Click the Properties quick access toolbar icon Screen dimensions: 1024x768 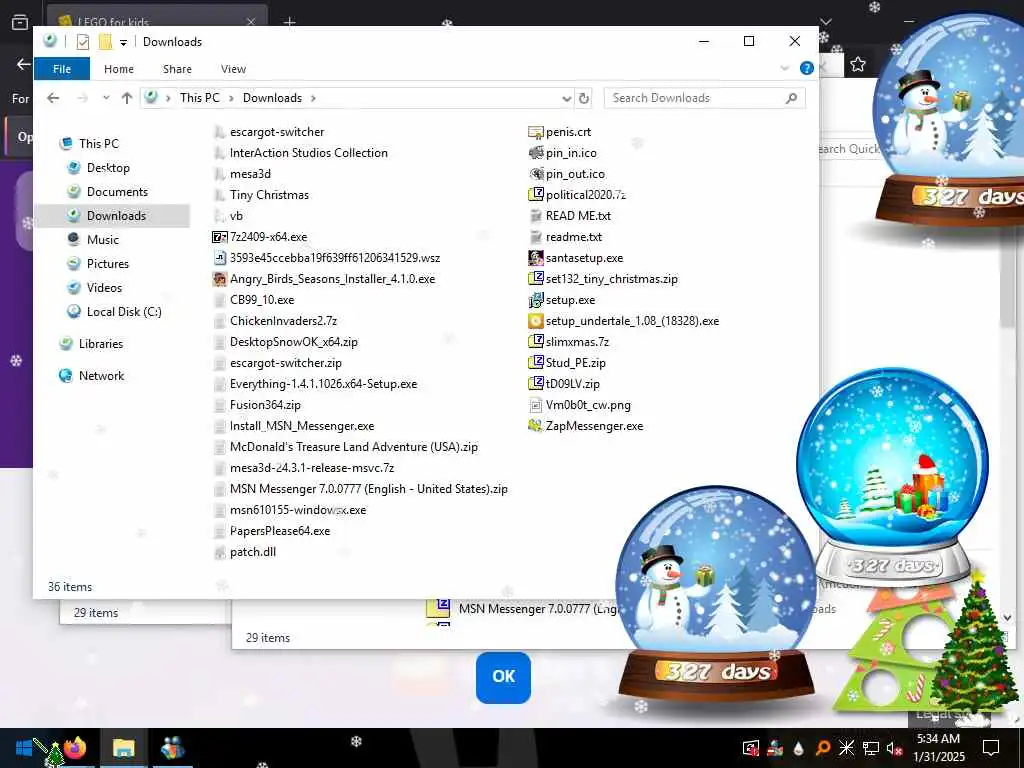coord(83,42)
